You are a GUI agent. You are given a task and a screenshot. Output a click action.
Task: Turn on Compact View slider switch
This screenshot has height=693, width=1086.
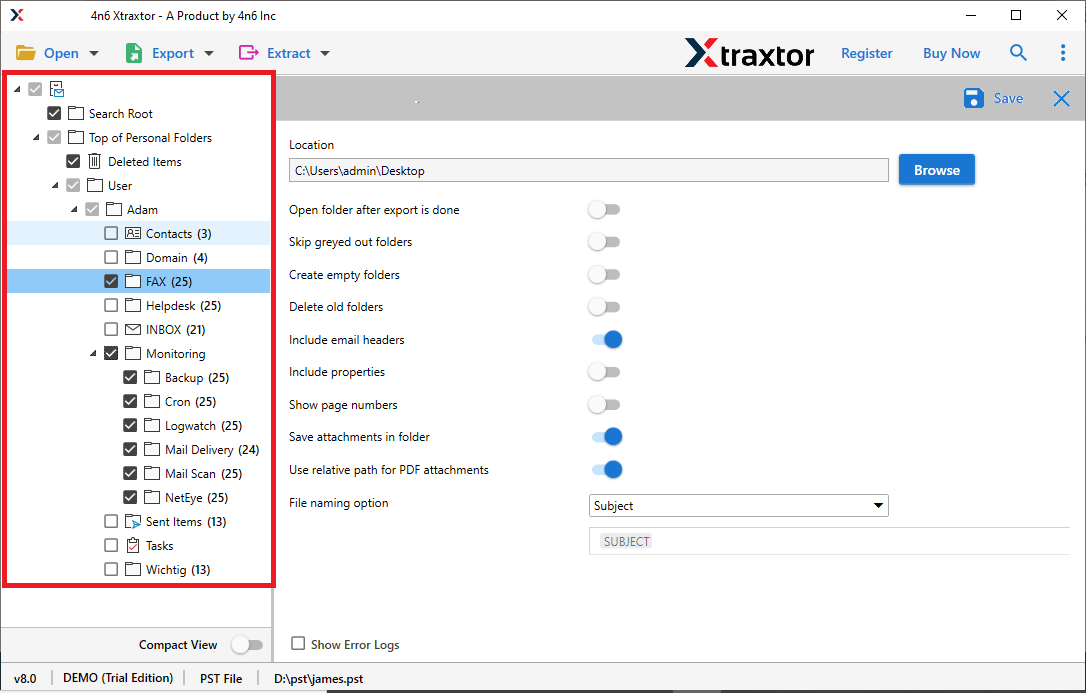coord(247,644)
